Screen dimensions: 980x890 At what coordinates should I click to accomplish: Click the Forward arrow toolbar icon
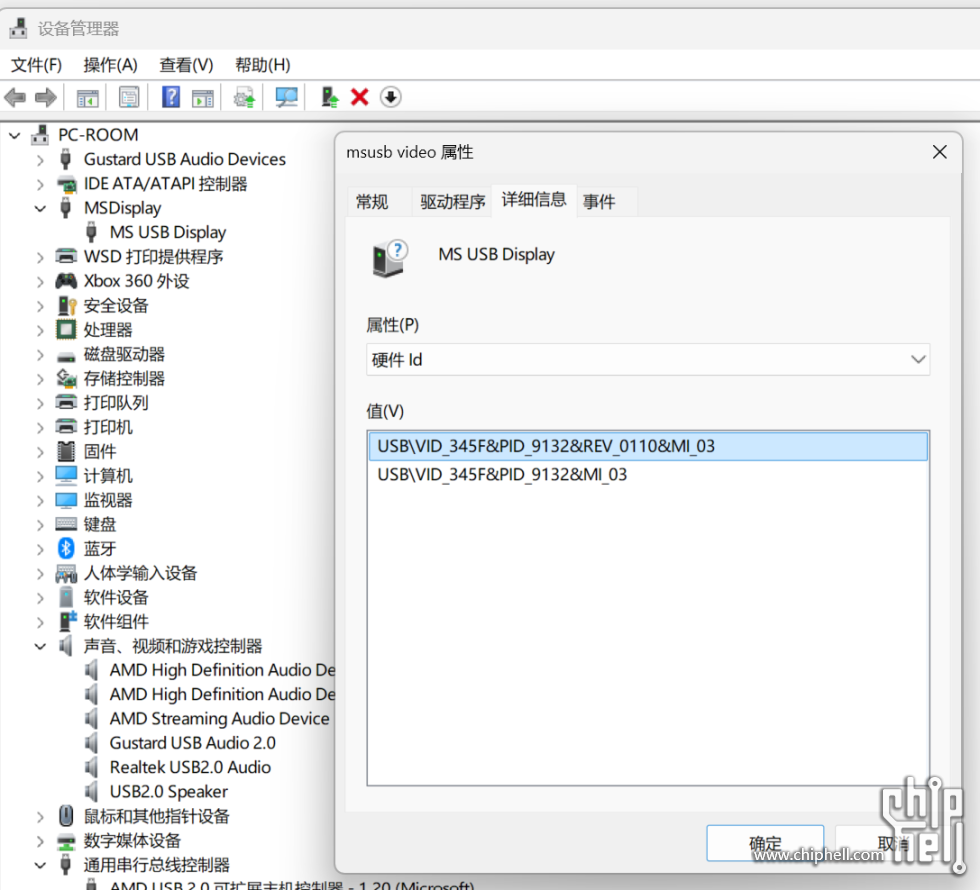46,98
